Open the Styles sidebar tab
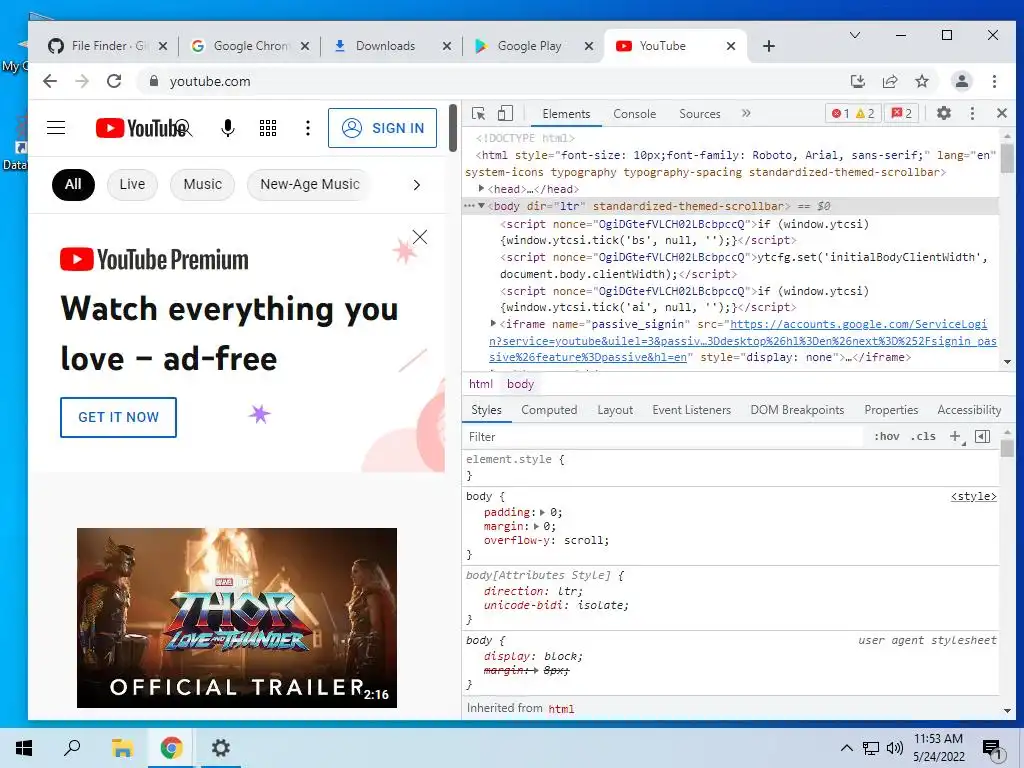Viewport: 1024px width, 768px height. (x=487, y=410)
